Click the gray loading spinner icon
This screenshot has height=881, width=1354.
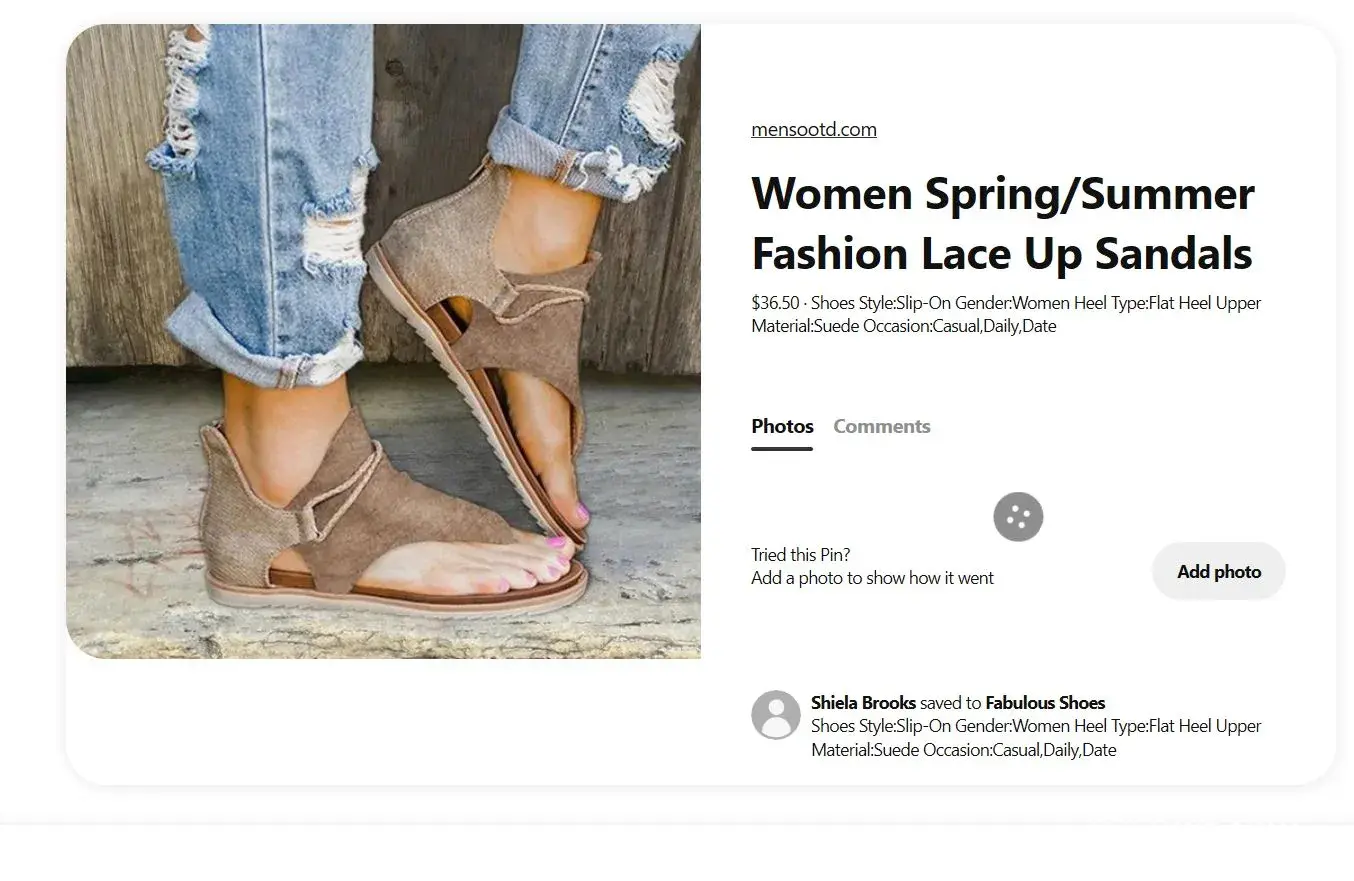point(1018,517)
